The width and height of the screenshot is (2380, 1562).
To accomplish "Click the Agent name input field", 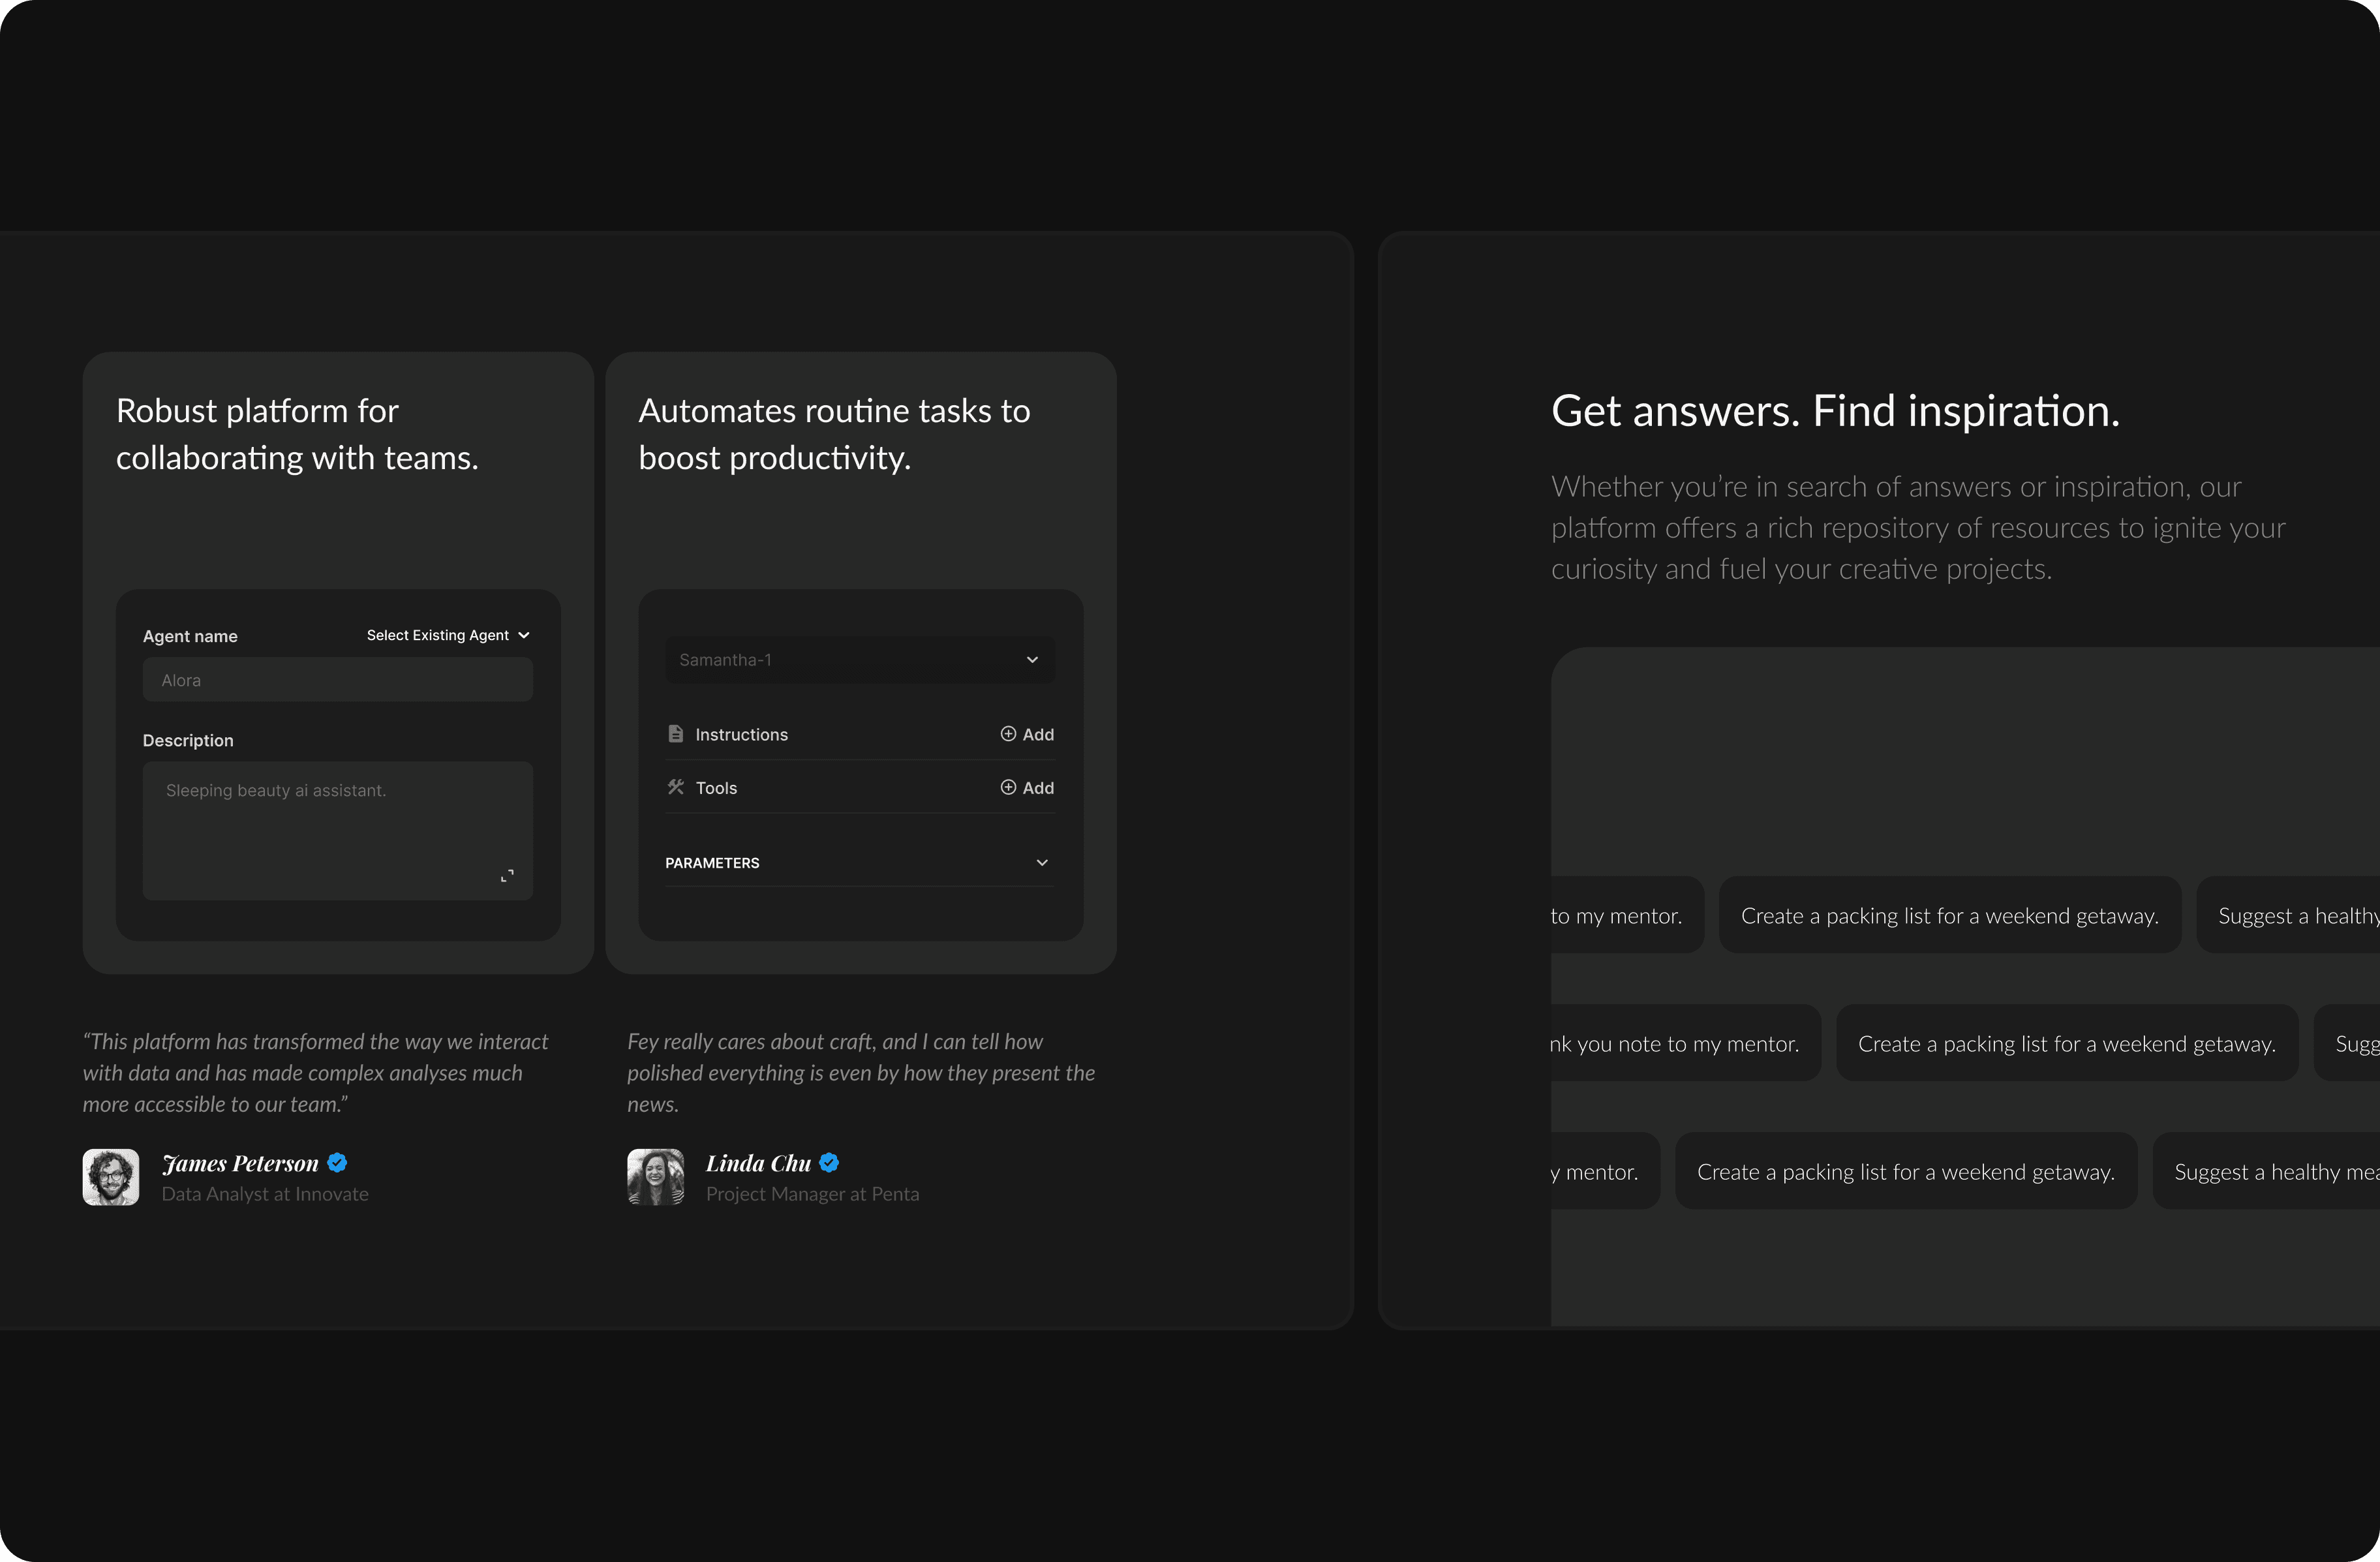I will tap(338, 680).
